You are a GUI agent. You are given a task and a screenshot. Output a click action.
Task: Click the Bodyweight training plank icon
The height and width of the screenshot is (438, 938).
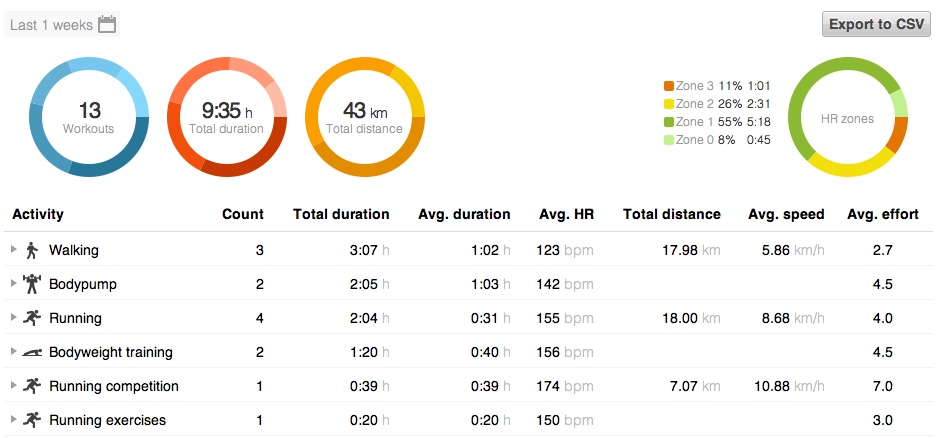click(32, 352)
